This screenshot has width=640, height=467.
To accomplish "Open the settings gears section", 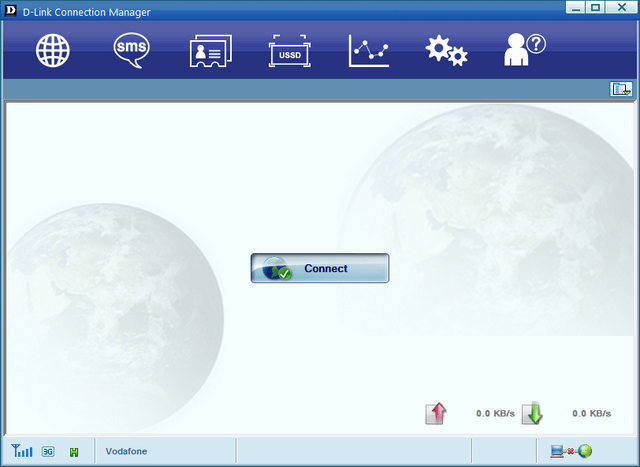I will (446, 50).
